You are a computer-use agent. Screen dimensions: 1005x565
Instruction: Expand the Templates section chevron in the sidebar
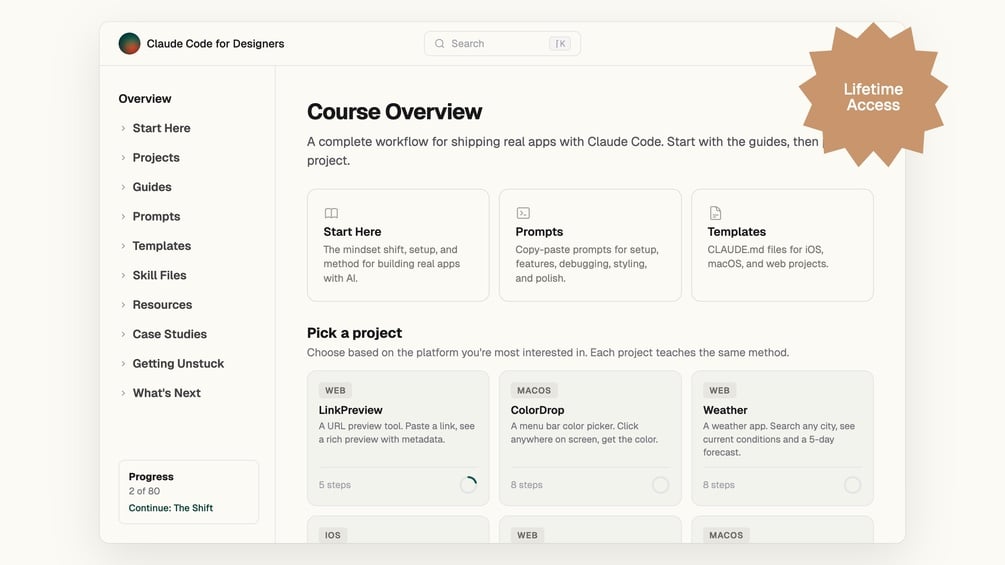click(123, 246)
